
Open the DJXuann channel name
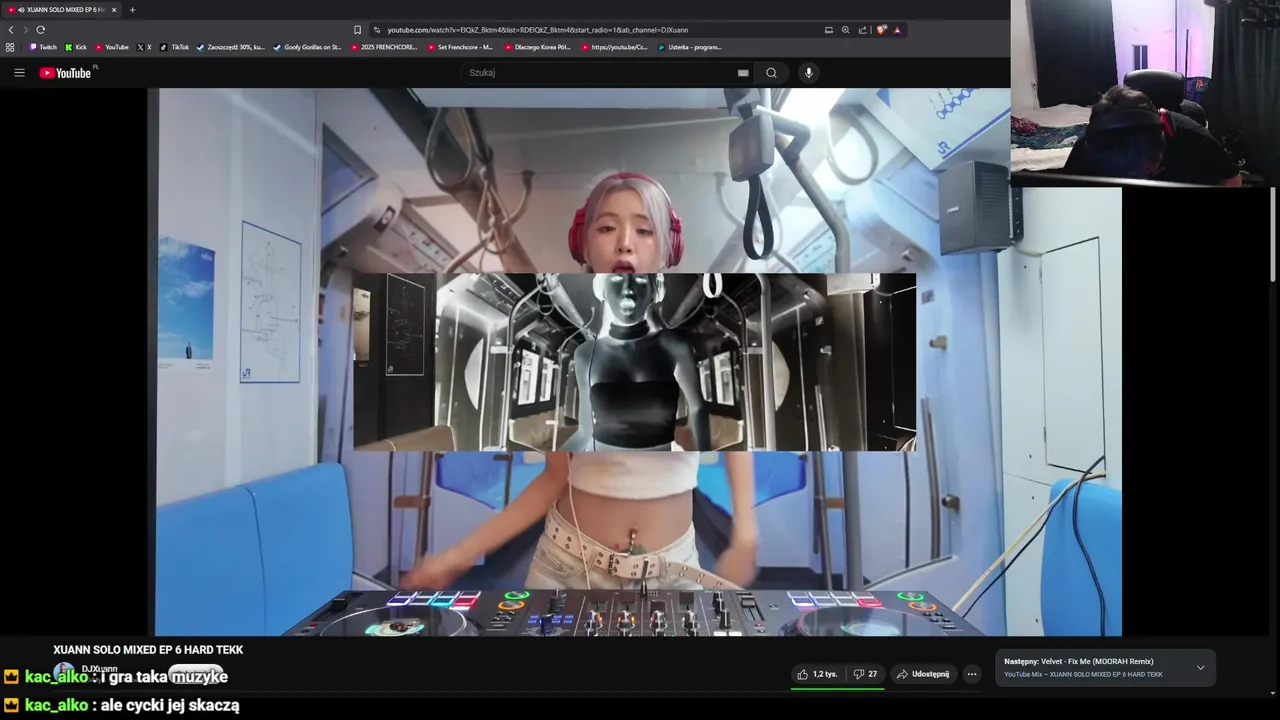click(100, 668)
